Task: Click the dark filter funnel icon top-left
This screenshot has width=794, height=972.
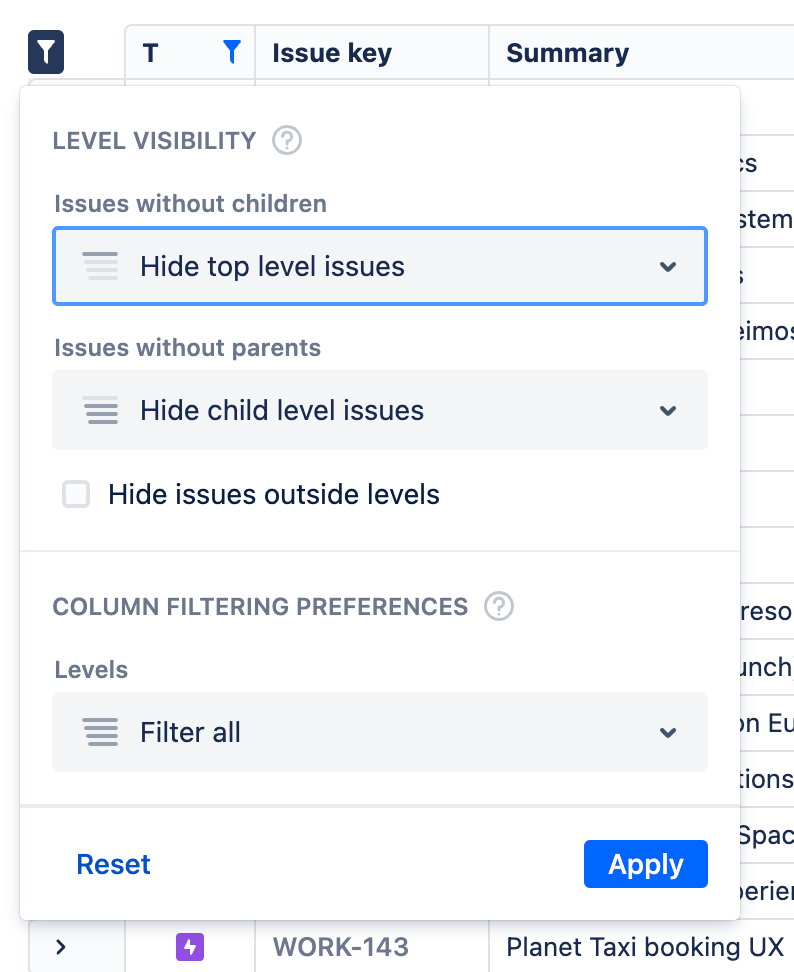Action: (x=45, y=51)
